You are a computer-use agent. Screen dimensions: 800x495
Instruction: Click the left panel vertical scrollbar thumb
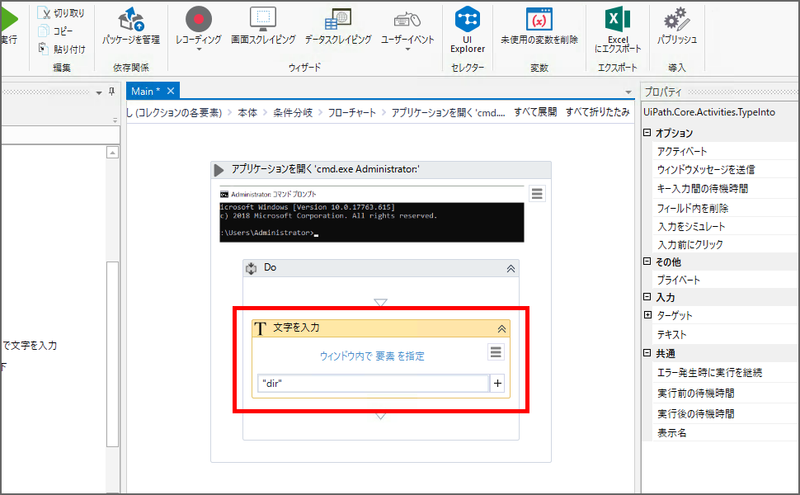(112, 354)
